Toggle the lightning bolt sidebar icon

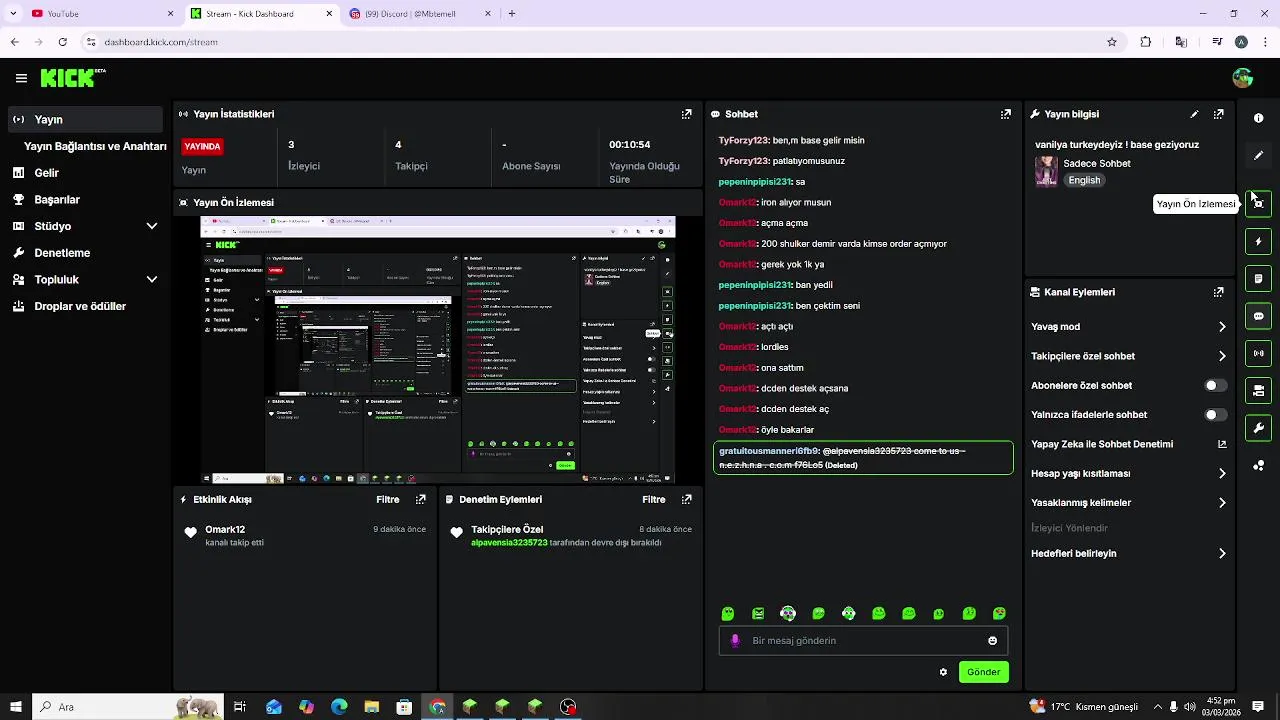coord(1258,241)
